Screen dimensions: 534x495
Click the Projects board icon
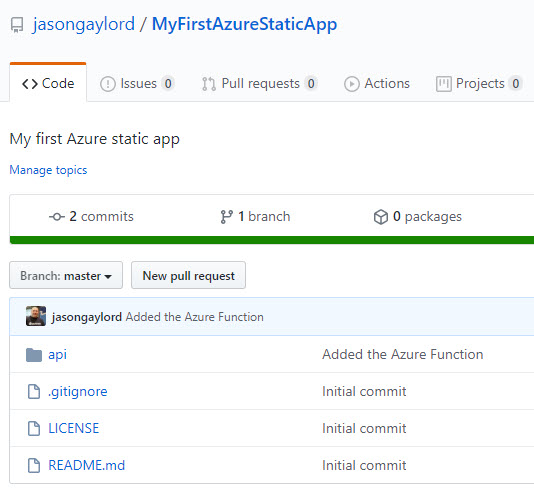[443, 84]
